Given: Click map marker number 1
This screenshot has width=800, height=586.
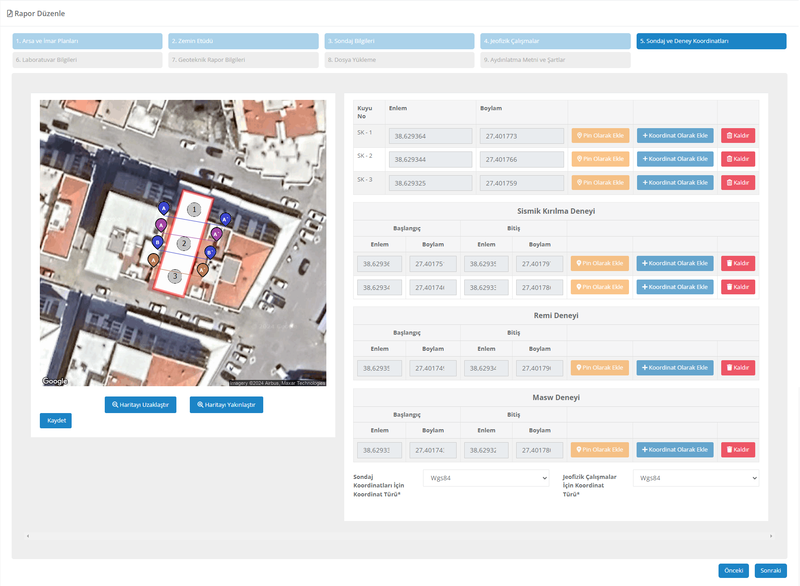Looking at the screenshot, I should pos(194,209).
